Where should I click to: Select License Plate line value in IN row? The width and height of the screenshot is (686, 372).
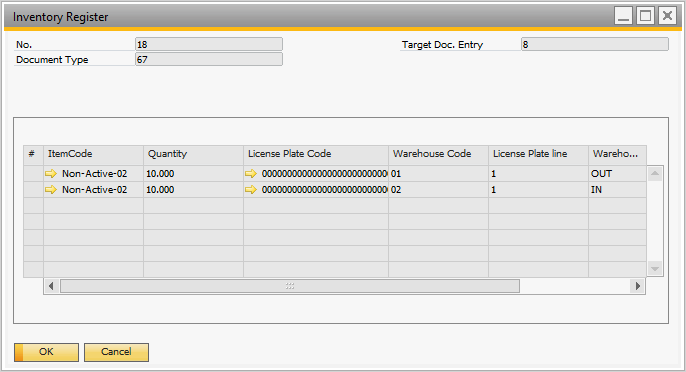coord(538,190)
